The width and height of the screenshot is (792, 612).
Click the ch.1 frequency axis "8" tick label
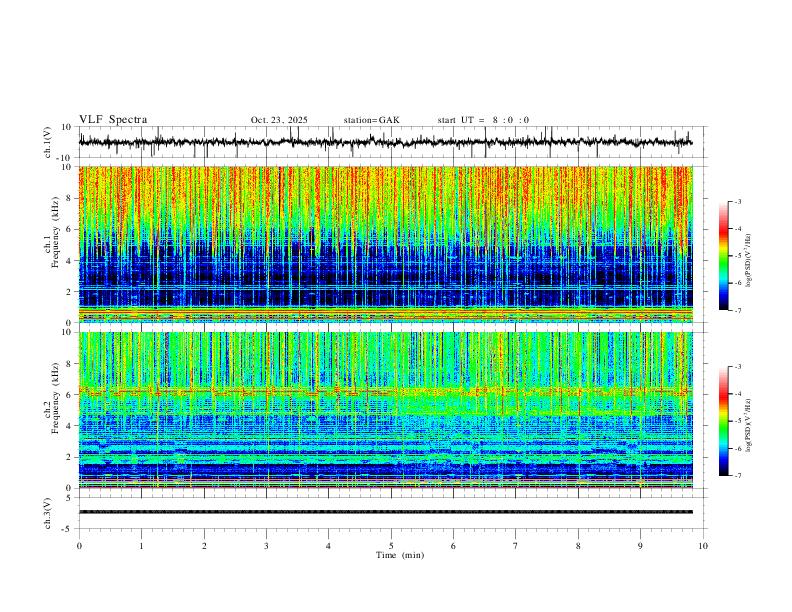(x=69, y=198)
